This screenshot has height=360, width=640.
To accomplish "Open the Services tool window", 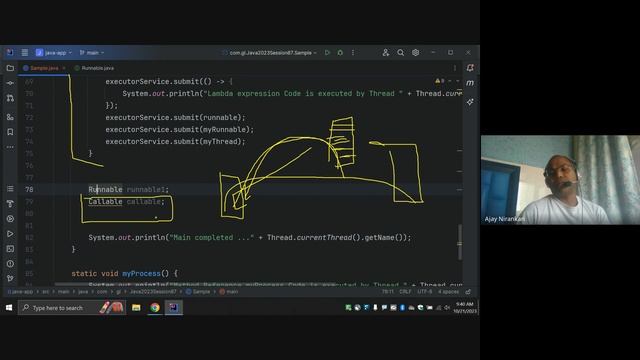I will click(10, 219).
